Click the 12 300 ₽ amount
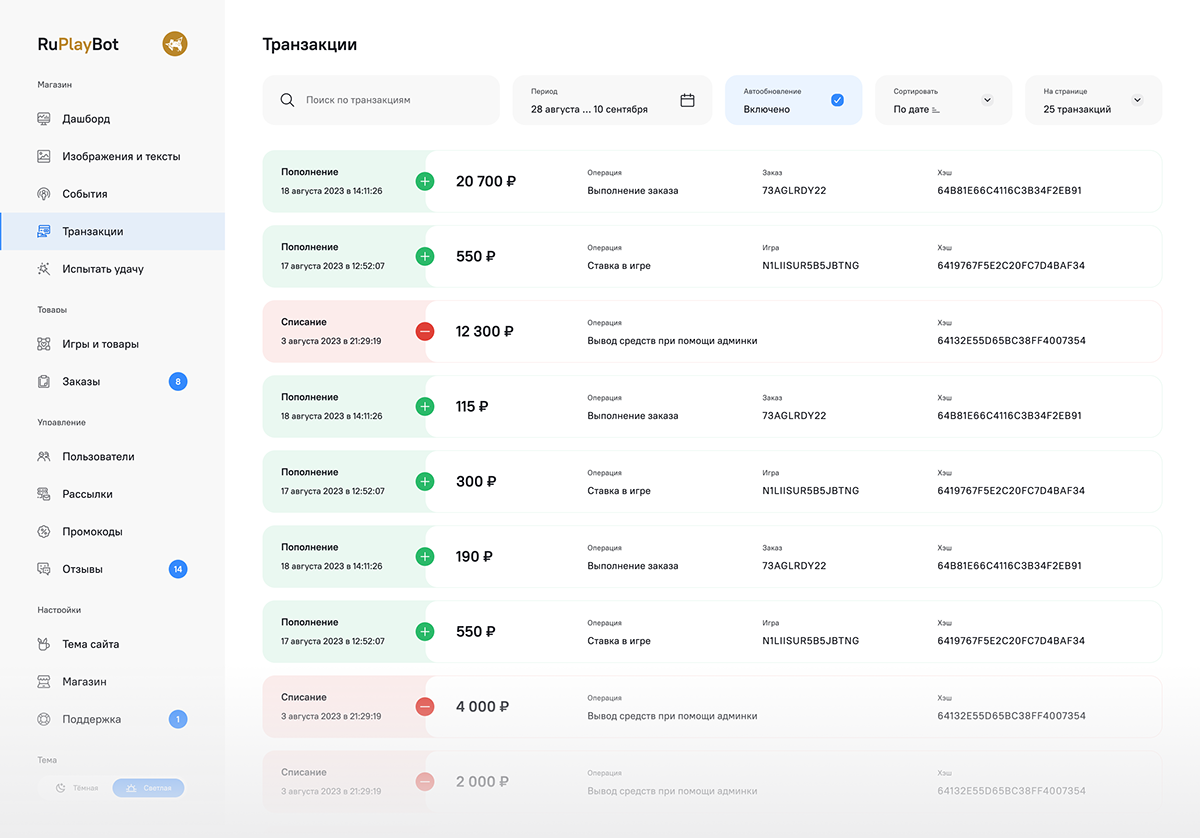 tap(485, 331)
